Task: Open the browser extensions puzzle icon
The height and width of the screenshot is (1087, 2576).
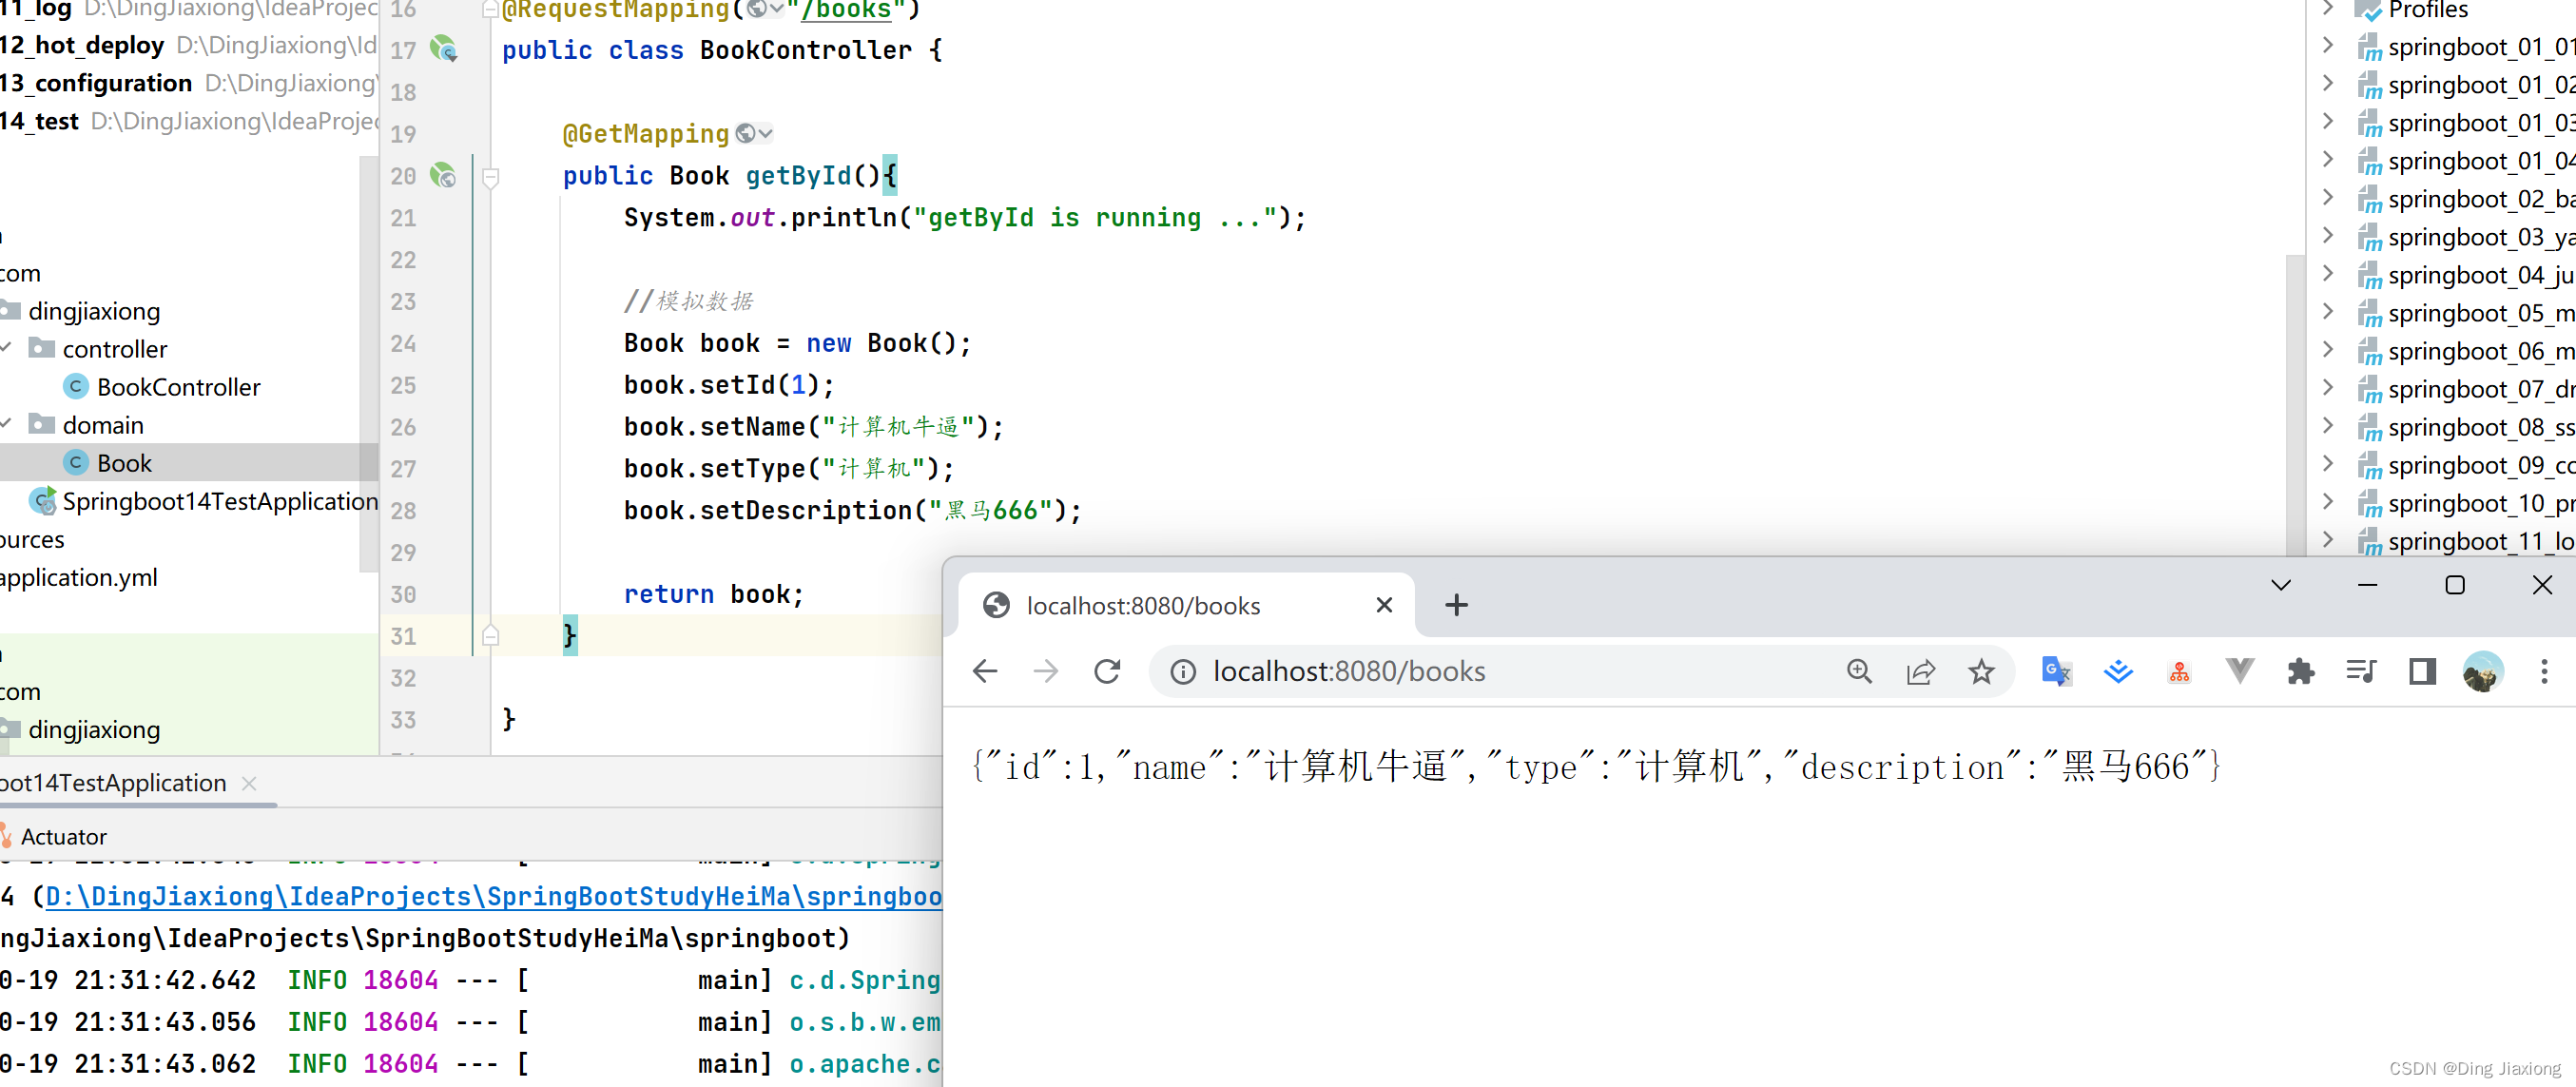Action: coord(2300,671)
